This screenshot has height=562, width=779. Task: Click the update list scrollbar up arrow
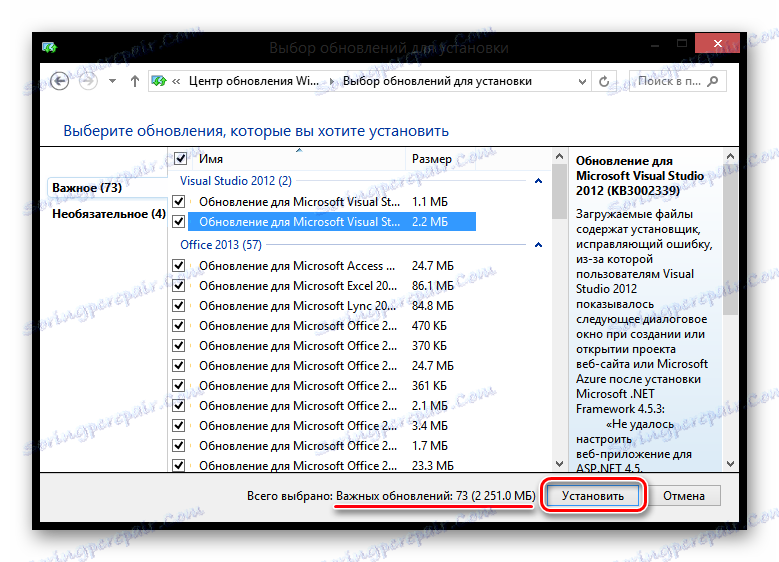(559, 157)
